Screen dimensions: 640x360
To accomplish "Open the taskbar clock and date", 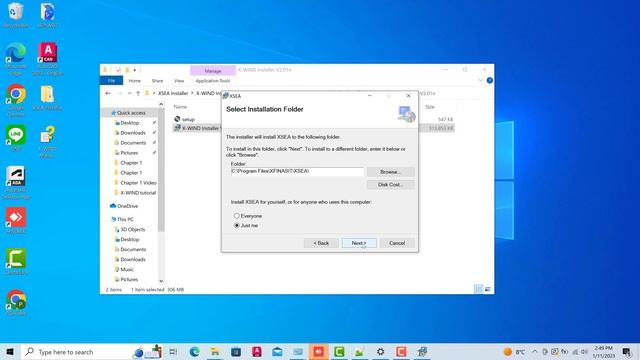I will 604,352.
